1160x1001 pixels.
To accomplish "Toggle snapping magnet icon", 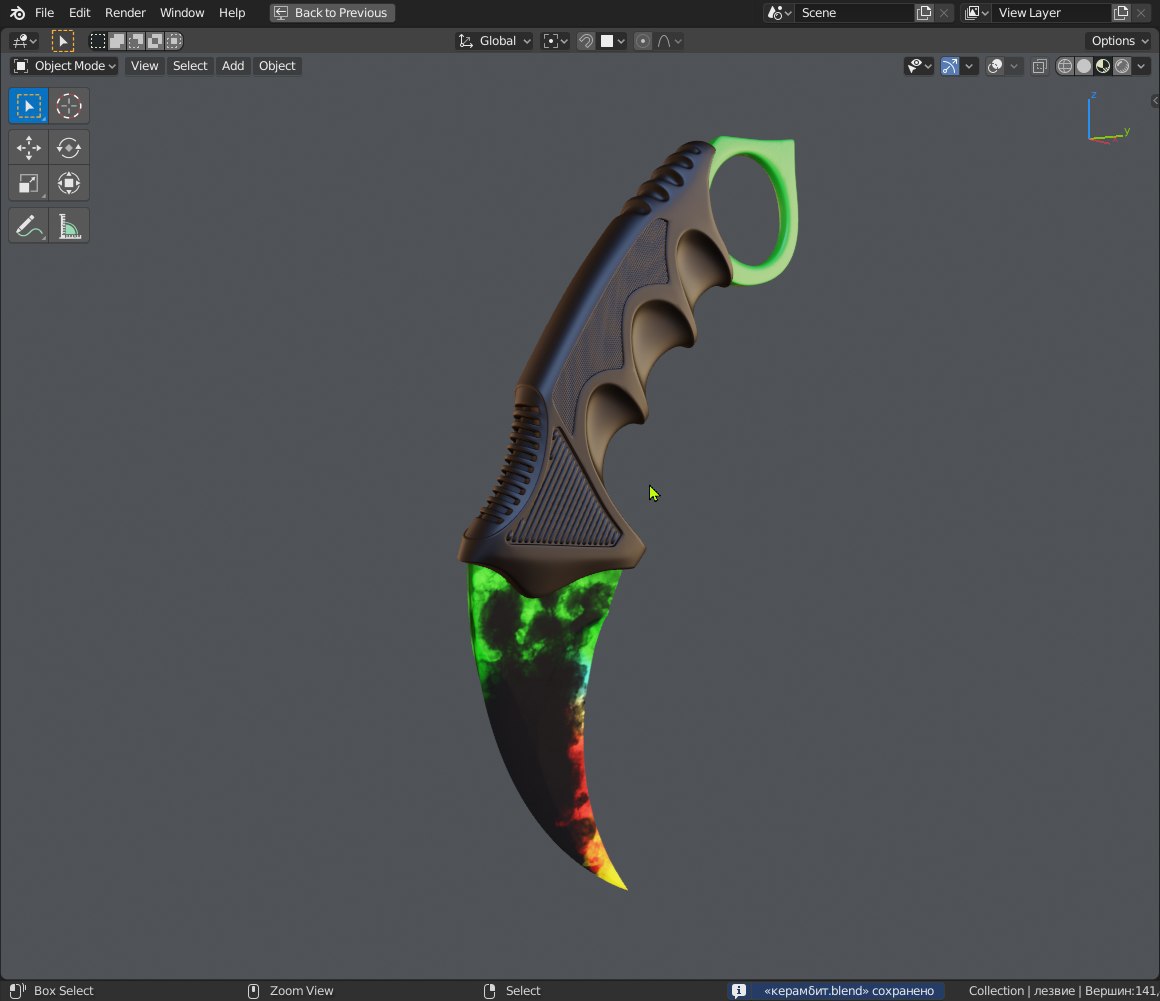I will point(586,41).
